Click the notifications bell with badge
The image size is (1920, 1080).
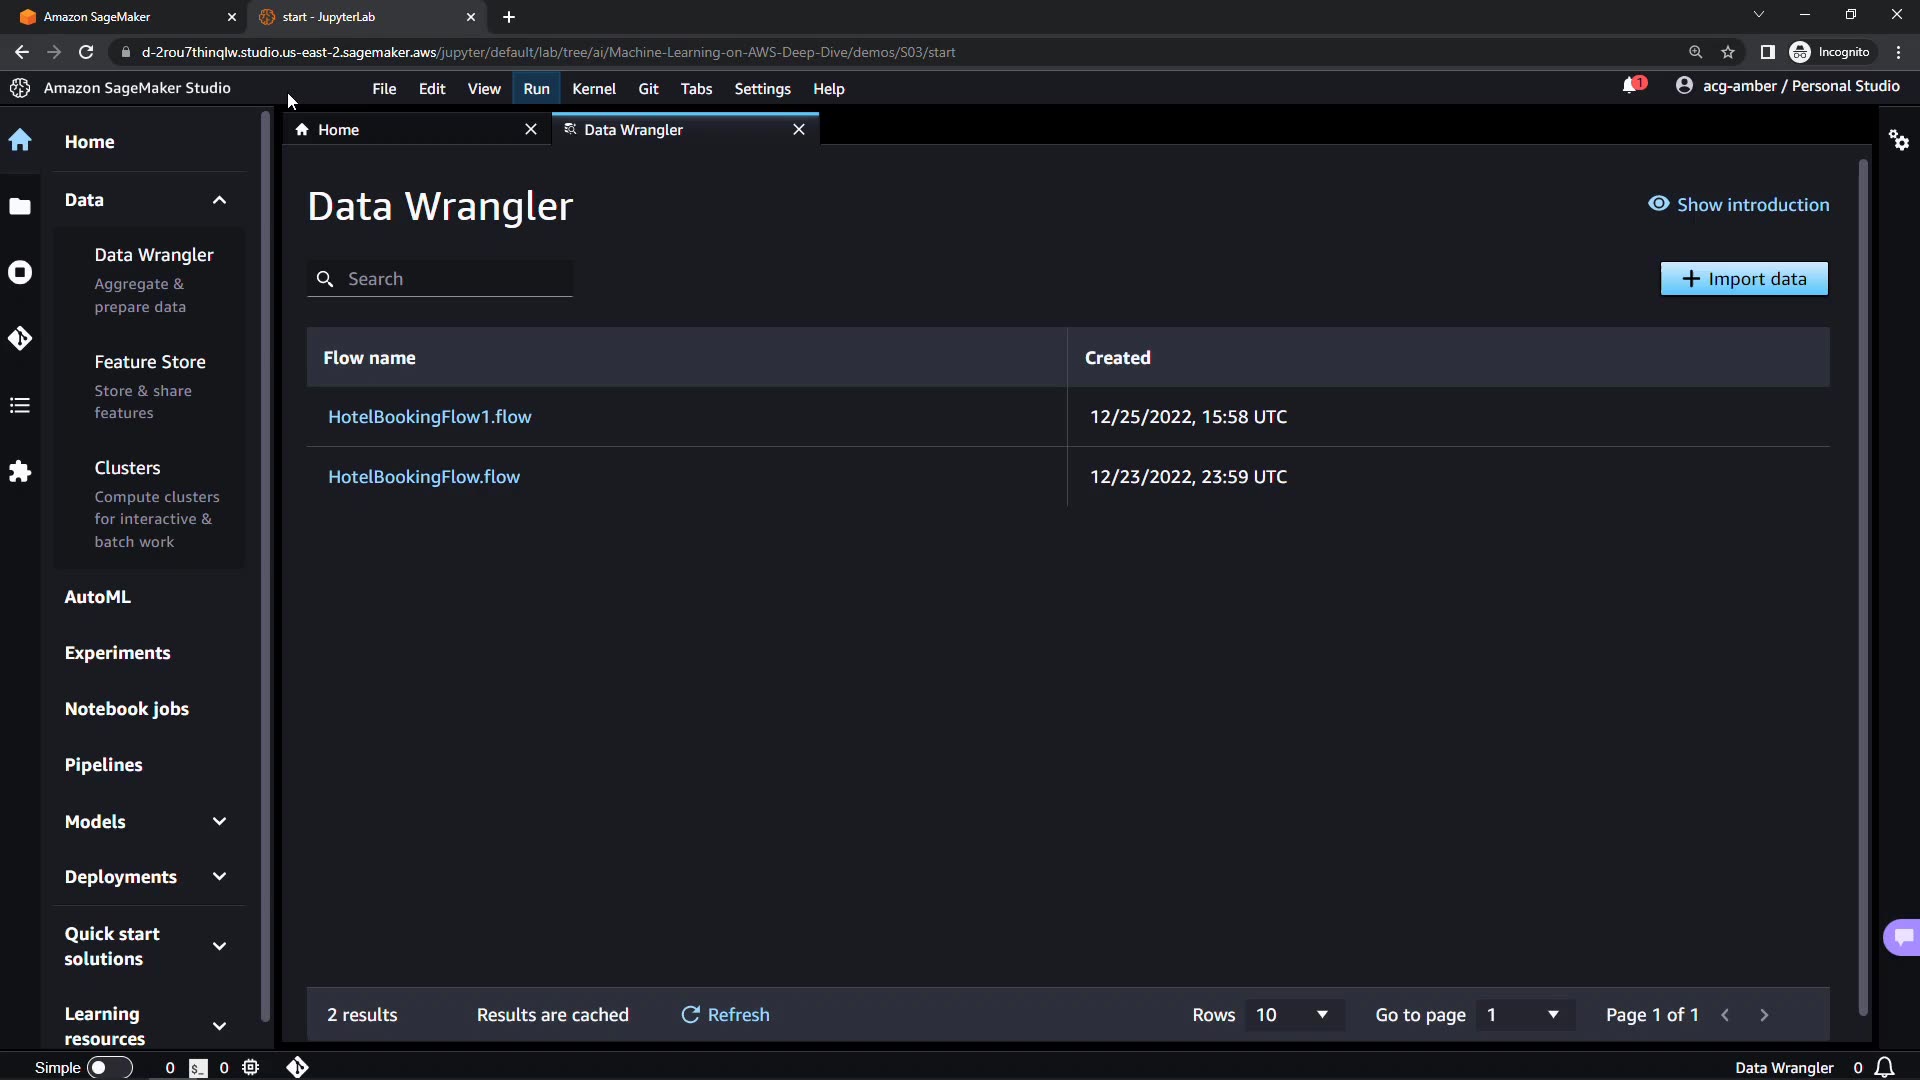[x=1632, y=86]
